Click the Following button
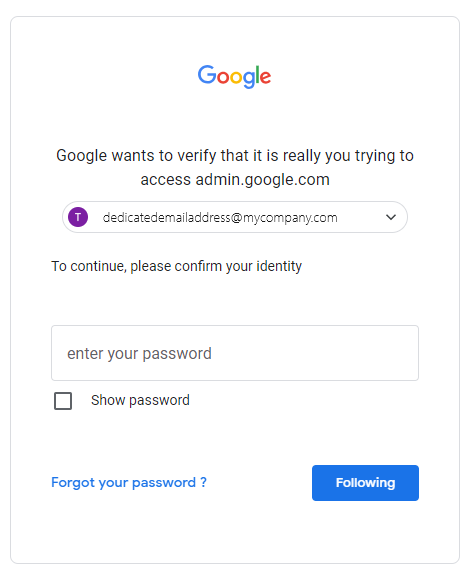Viewport: 468px width, 573px height. pos(365,483)
